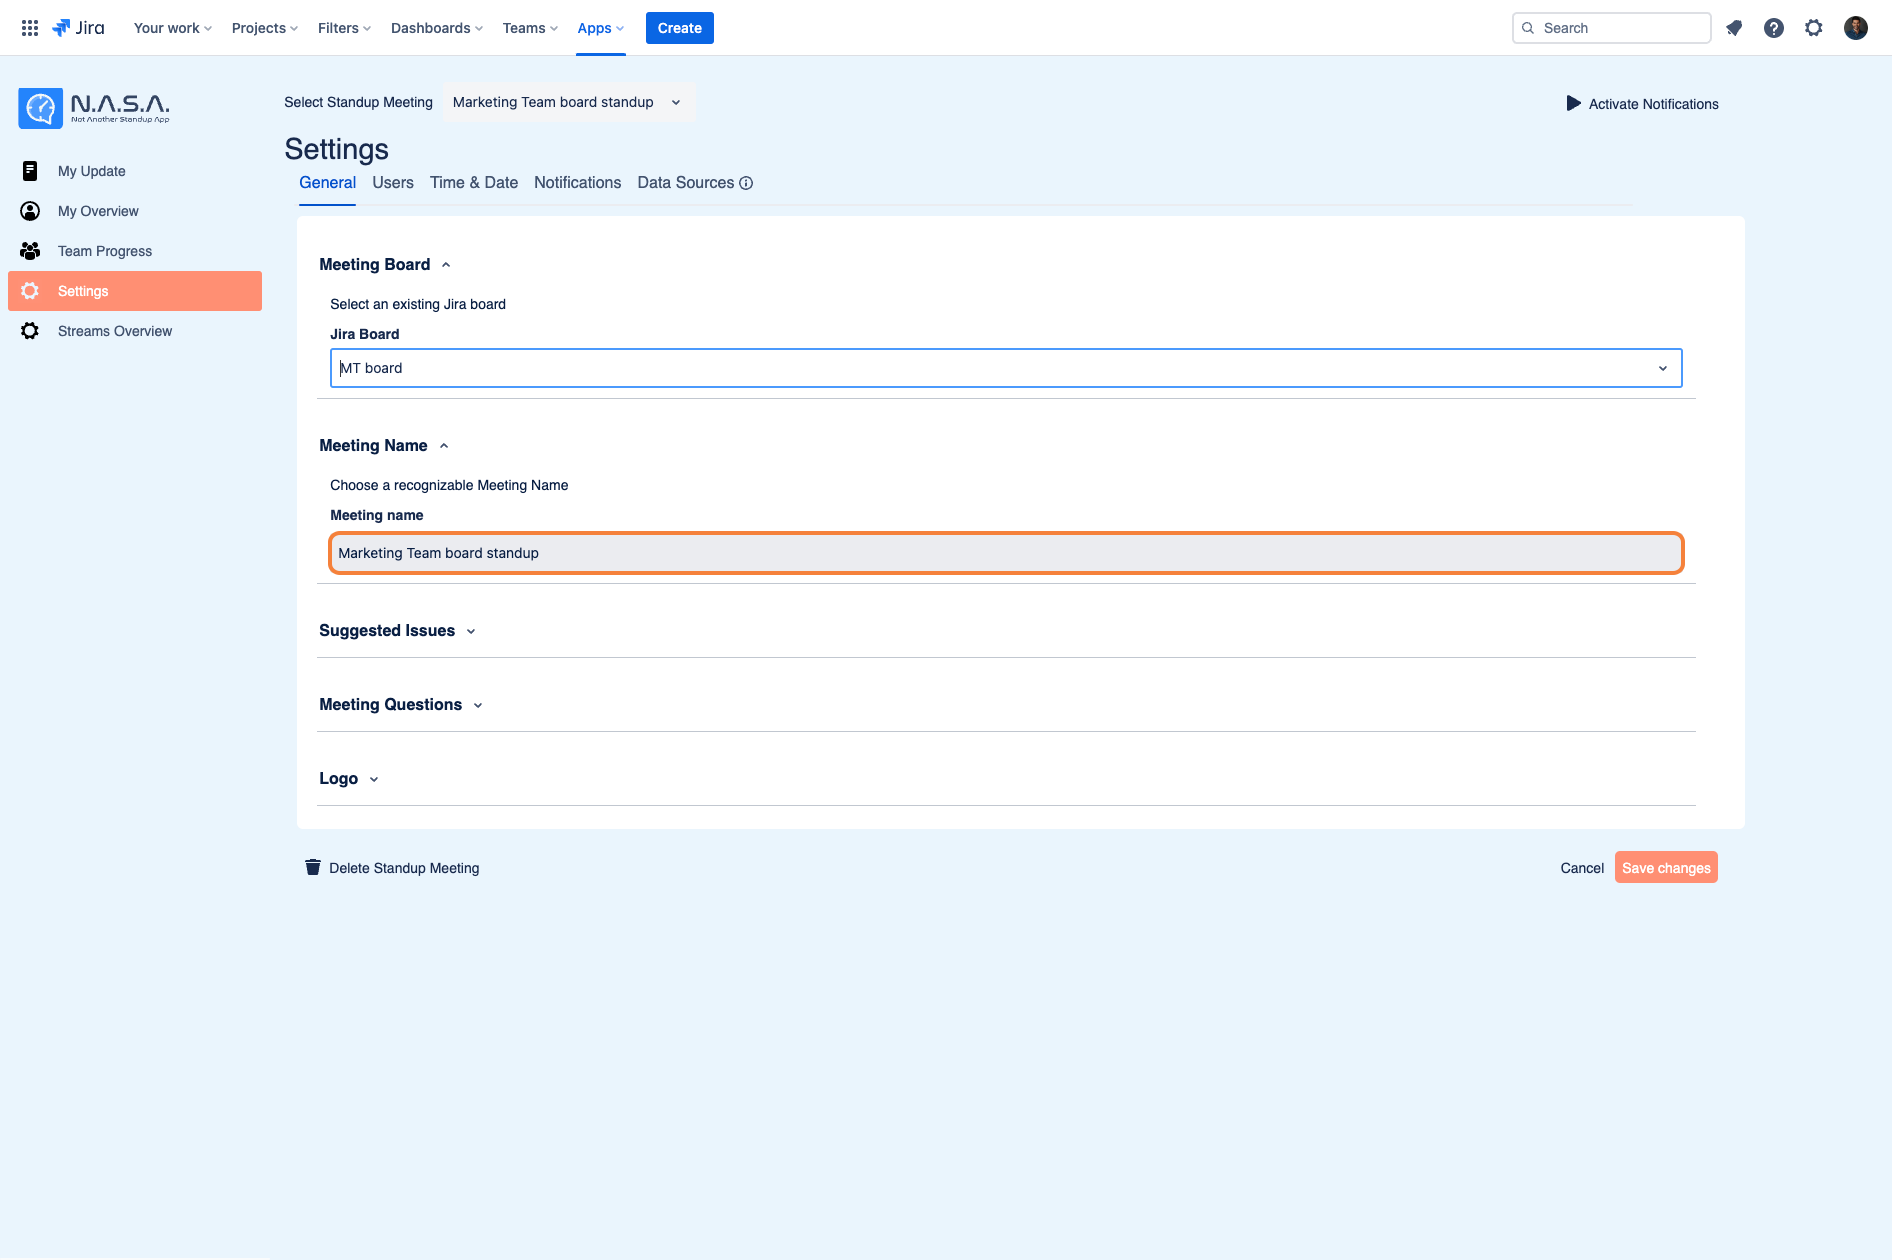Open the Projects dropdown menu
The image size is (1892, 1260).
265,28
